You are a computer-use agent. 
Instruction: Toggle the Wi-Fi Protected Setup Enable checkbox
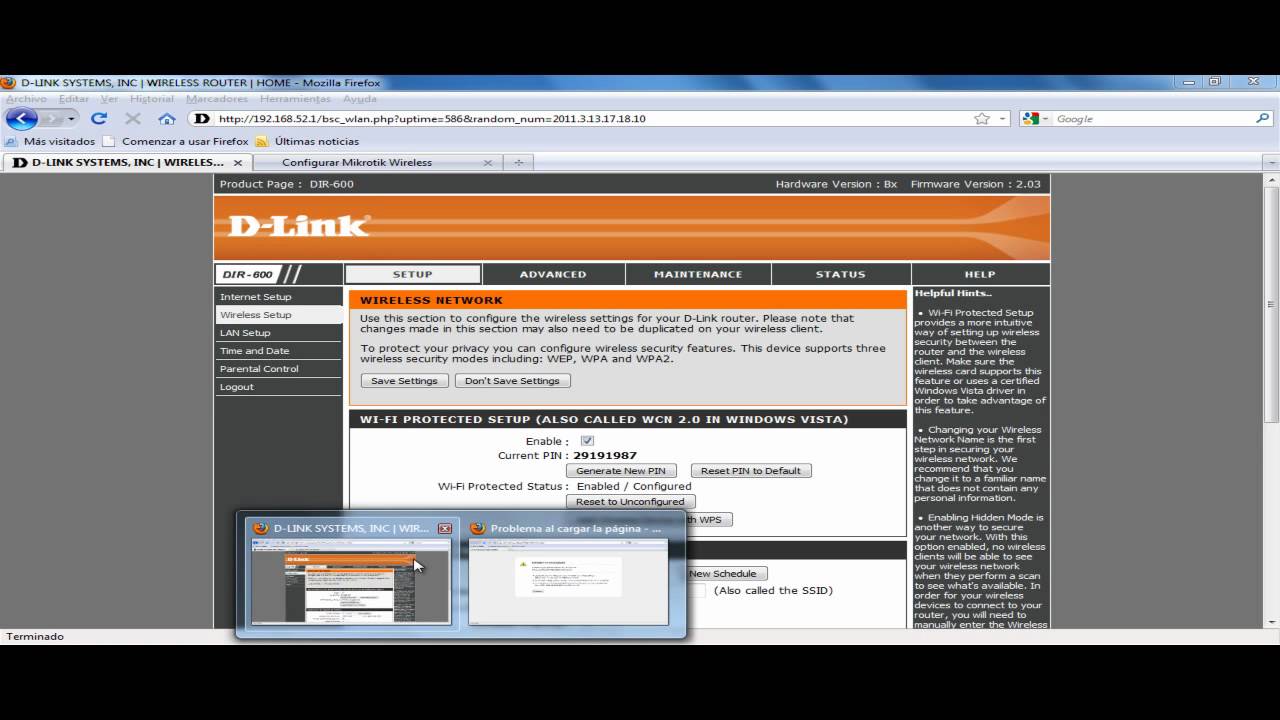click(587, 441)
